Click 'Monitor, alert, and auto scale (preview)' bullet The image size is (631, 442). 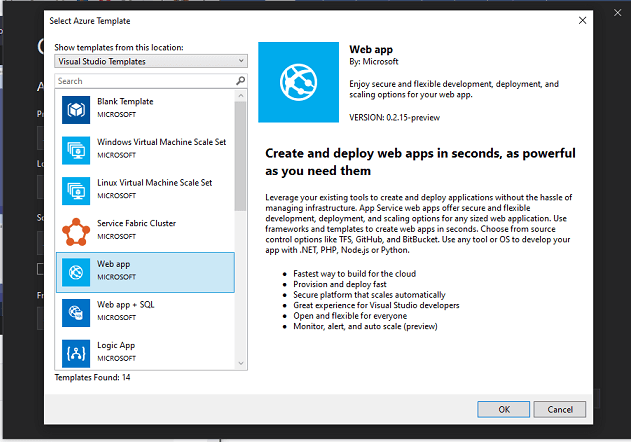[365, 326]
